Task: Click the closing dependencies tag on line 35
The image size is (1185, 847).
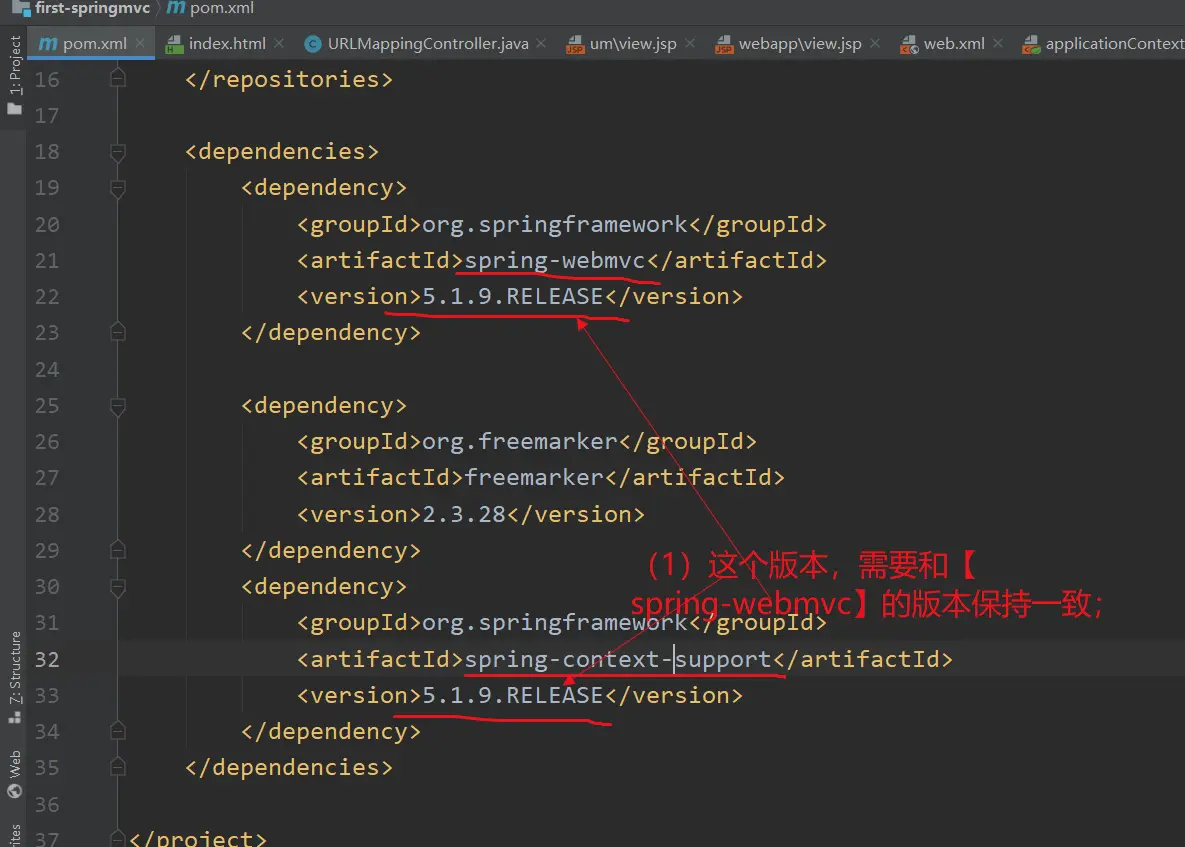Action: (289, 768)
